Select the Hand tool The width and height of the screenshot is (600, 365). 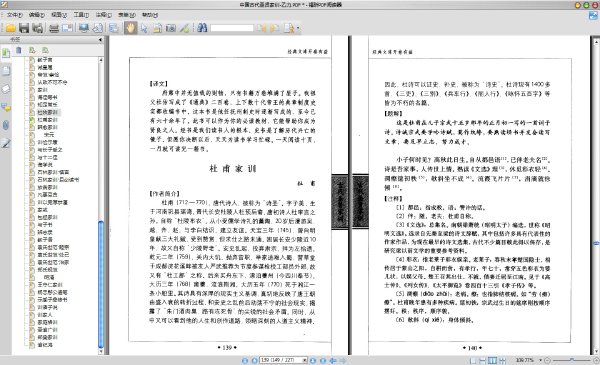coord(130,28)
